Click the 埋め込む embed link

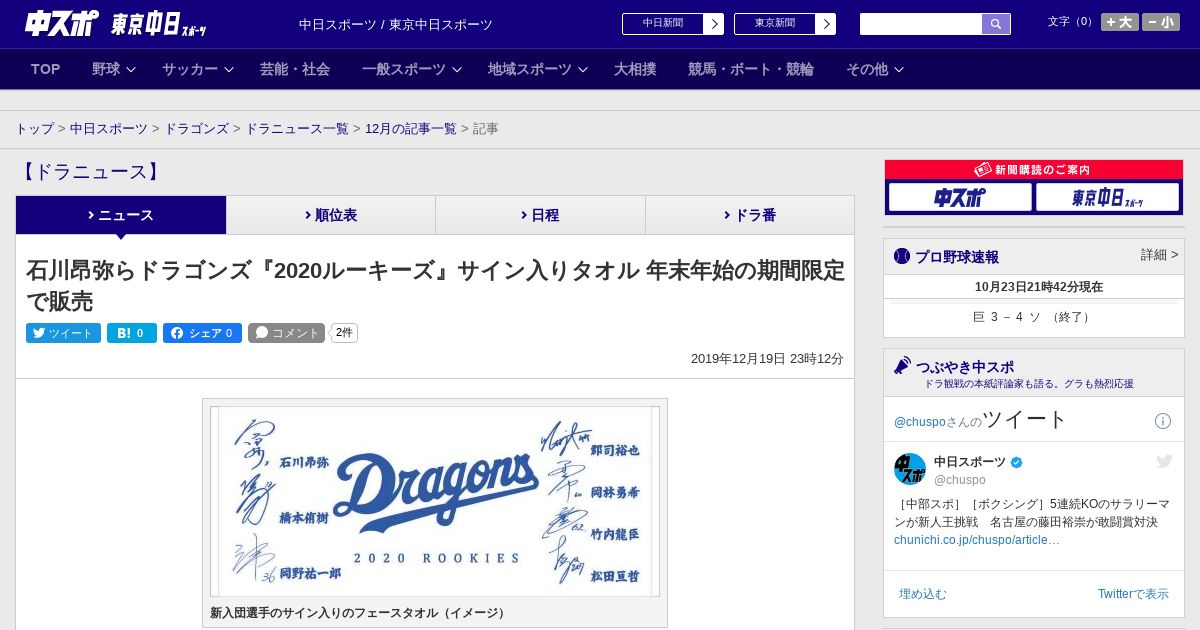click(x=922, y=594)
